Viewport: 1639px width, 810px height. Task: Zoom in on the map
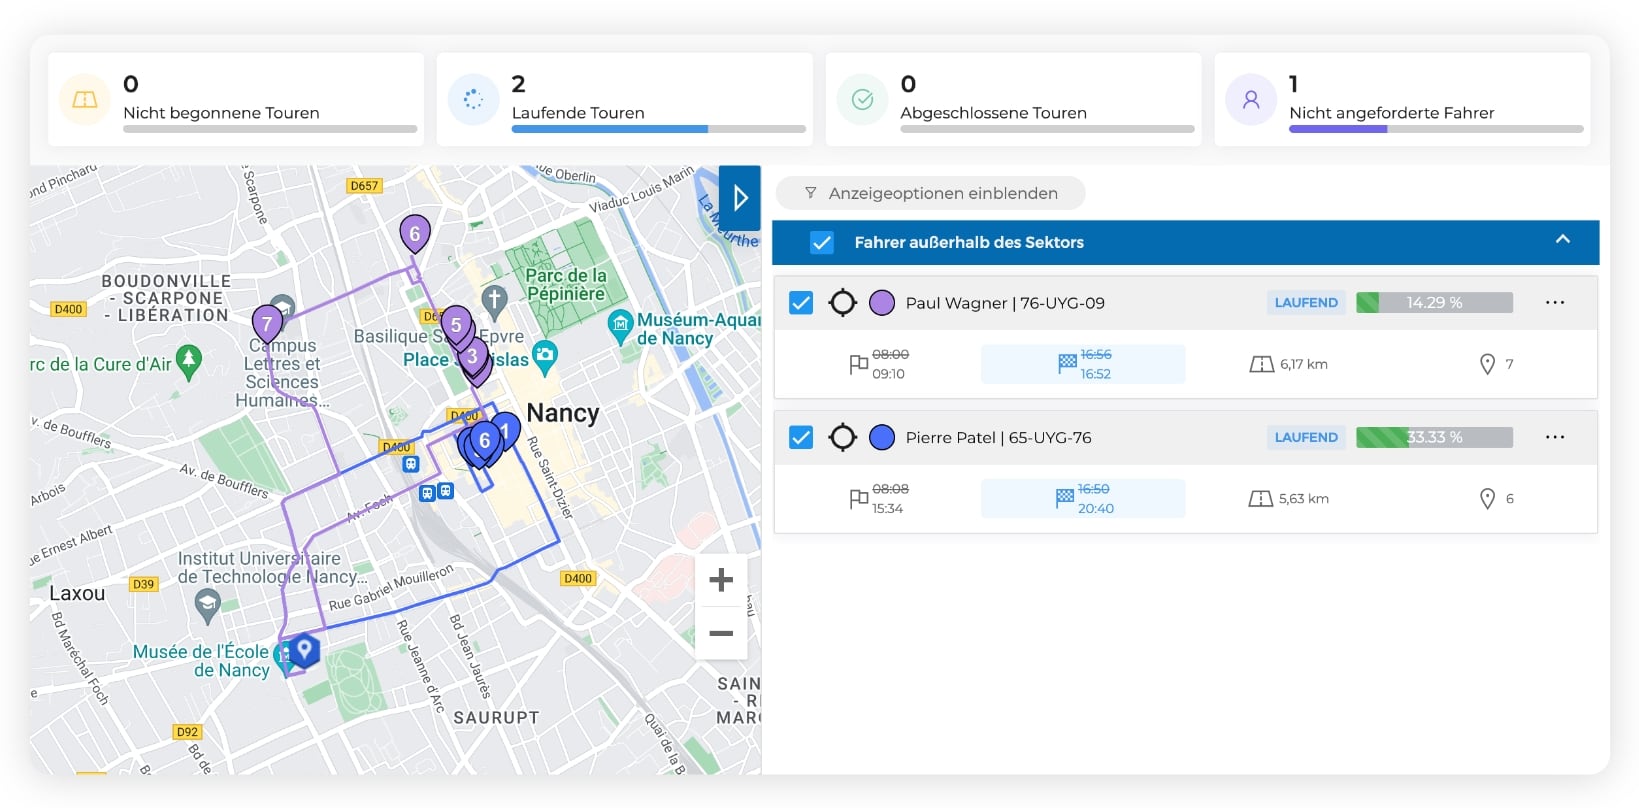pos(721,580)
